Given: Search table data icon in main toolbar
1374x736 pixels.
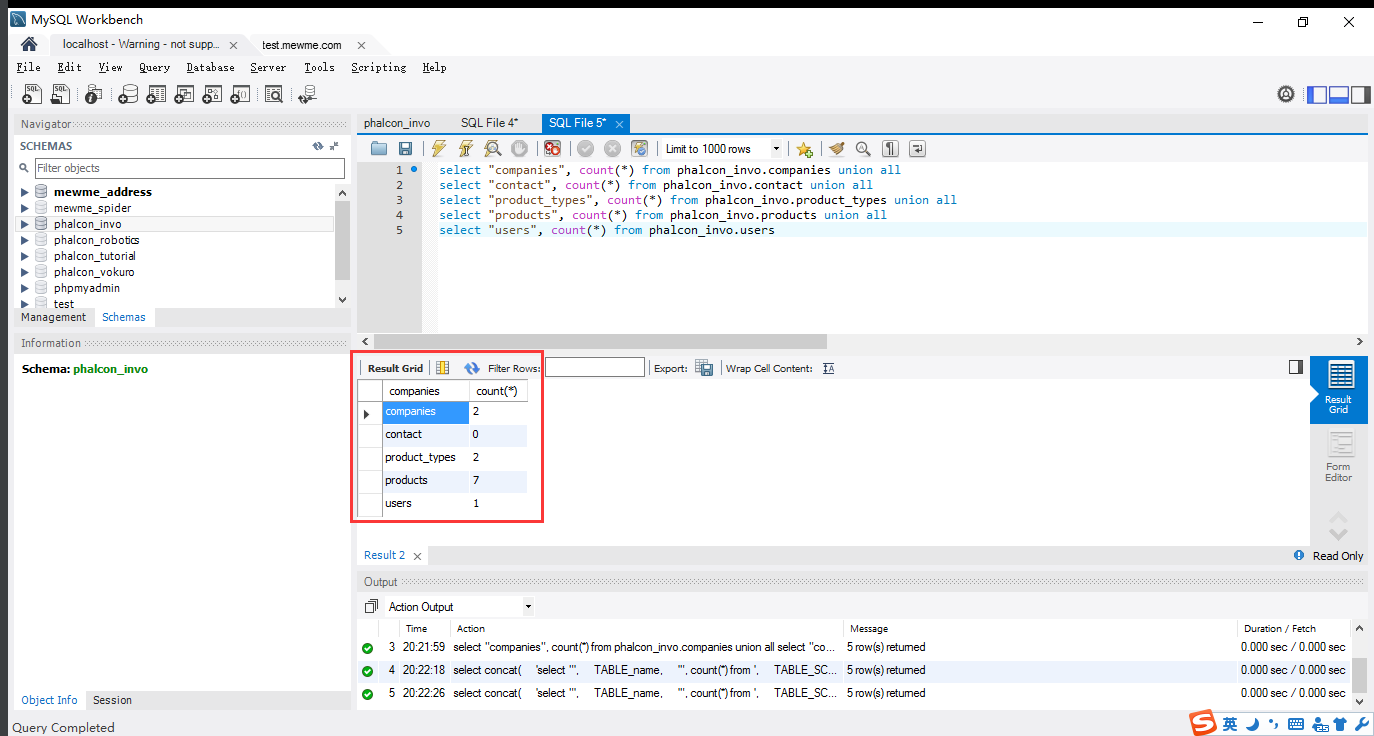Looking at the screenshot, I should click(274, 94).
